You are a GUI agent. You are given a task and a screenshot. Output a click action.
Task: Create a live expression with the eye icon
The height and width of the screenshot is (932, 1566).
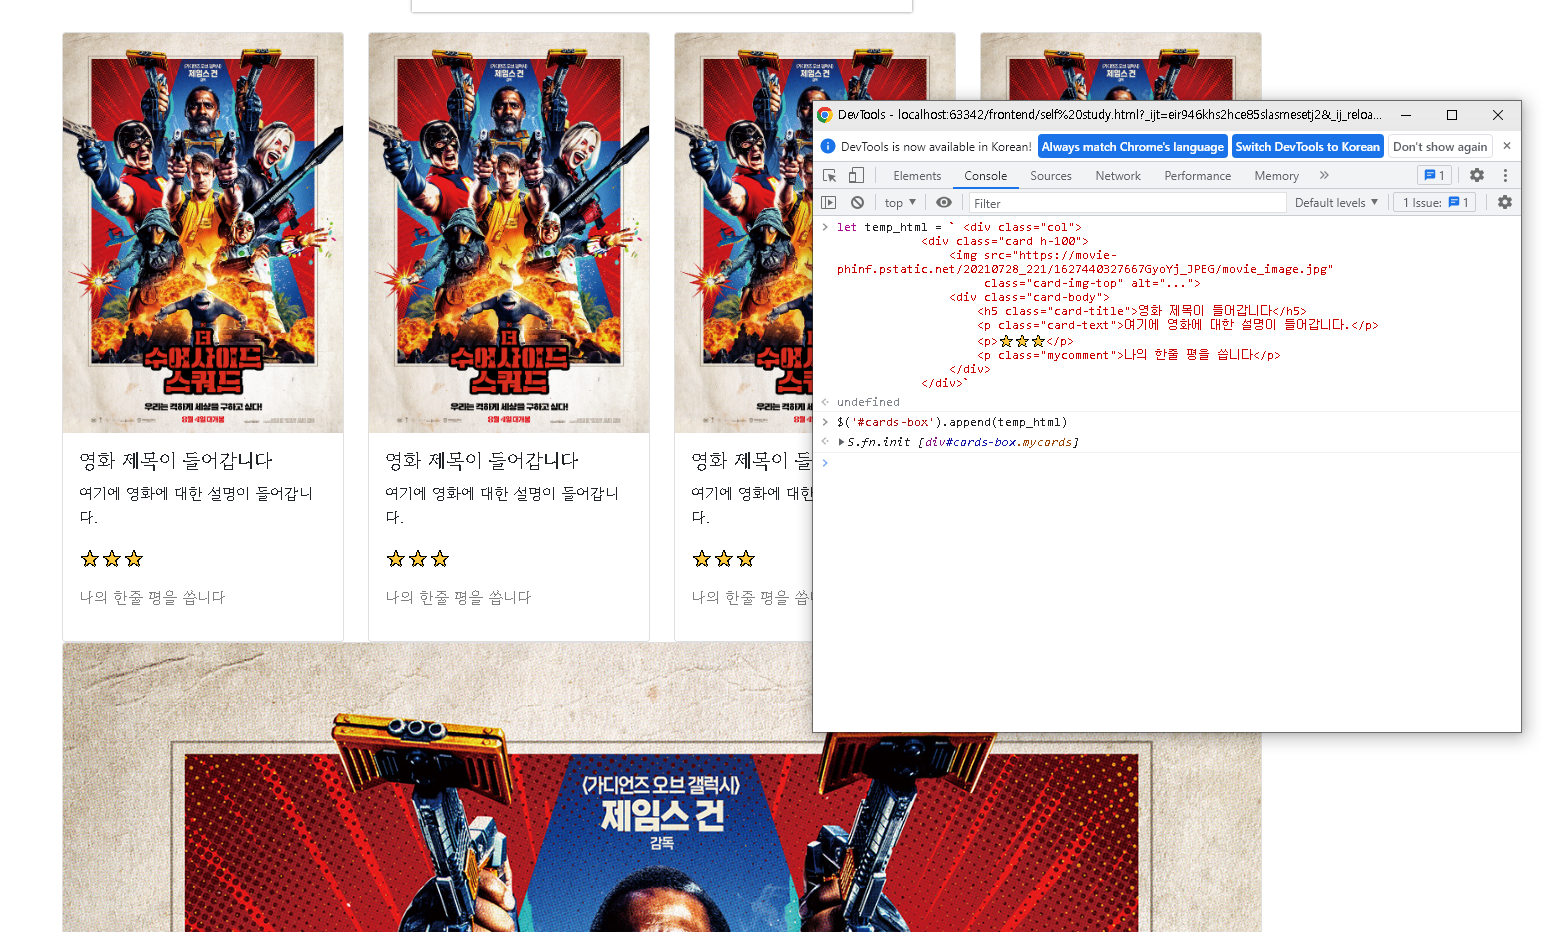coord(944,202)
